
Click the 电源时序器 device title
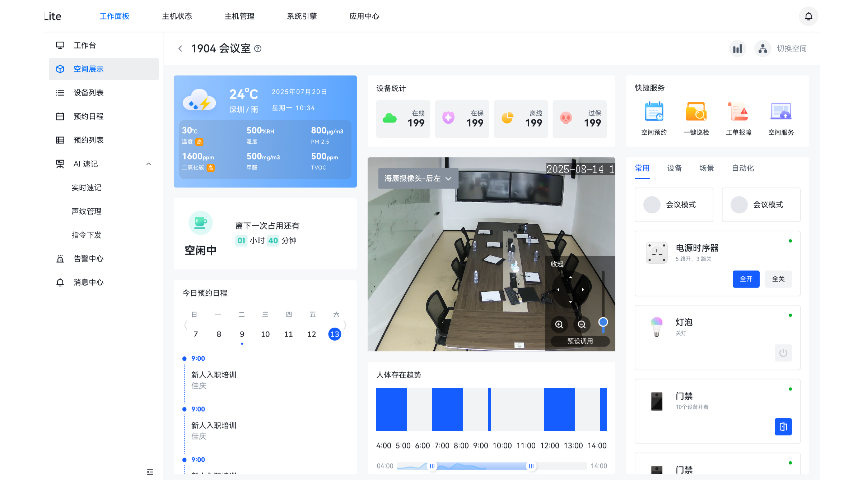click(697, 248)
